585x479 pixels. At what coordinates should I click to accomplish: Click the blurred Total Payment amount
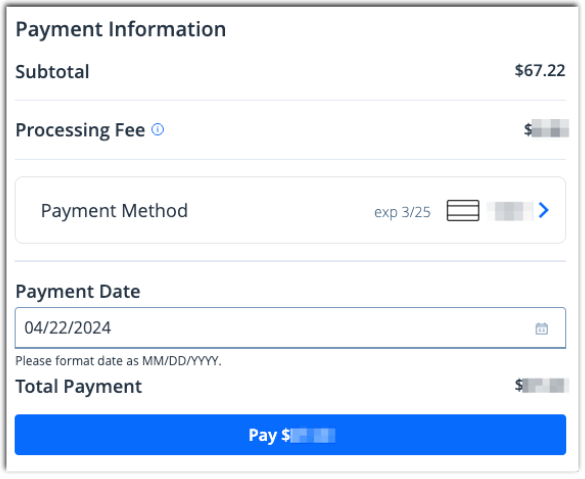pos(542,385)
